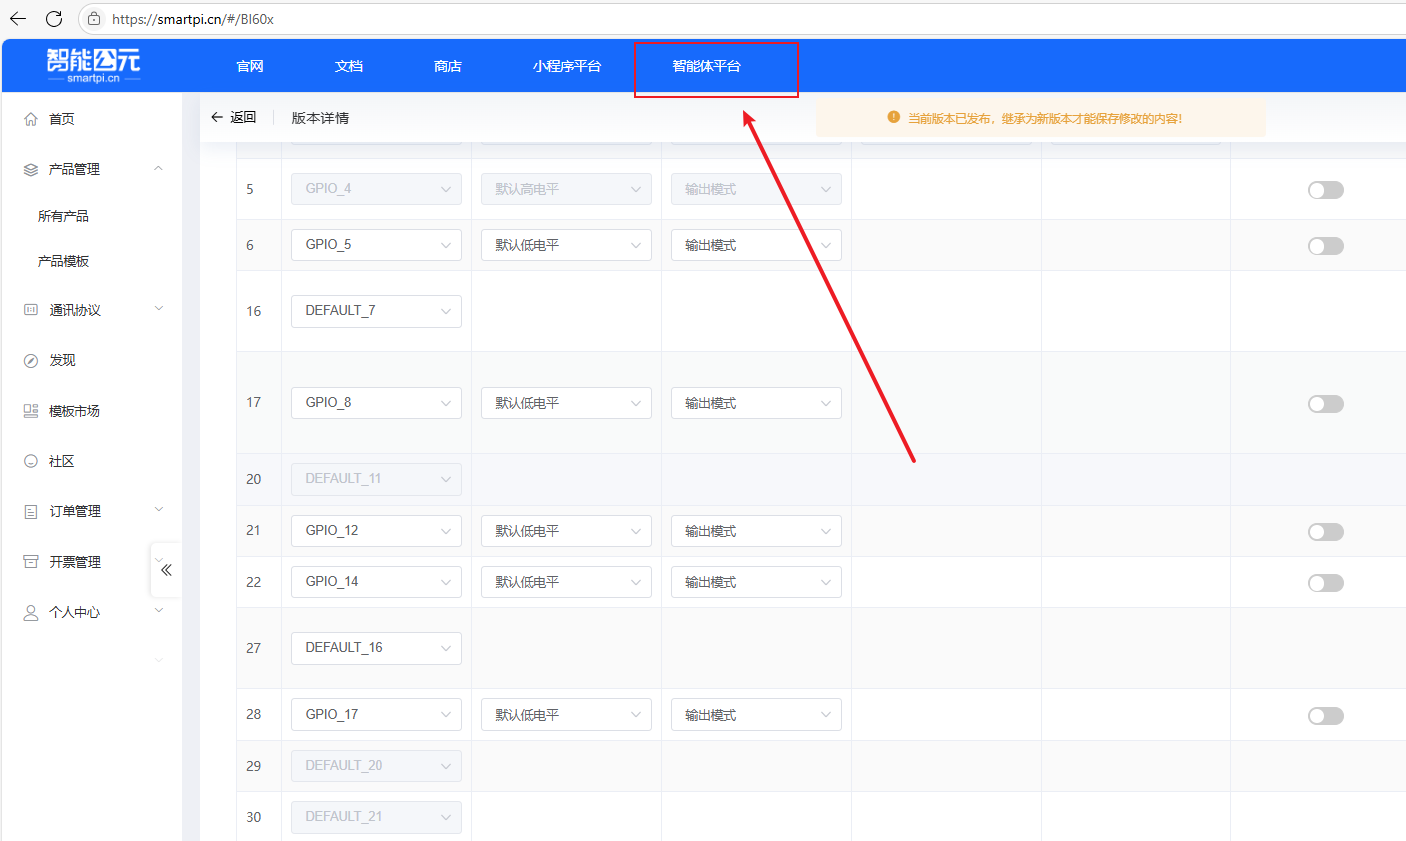
Task: Open 所有产品 in the sidebar
Action: (x=63, y=216)
